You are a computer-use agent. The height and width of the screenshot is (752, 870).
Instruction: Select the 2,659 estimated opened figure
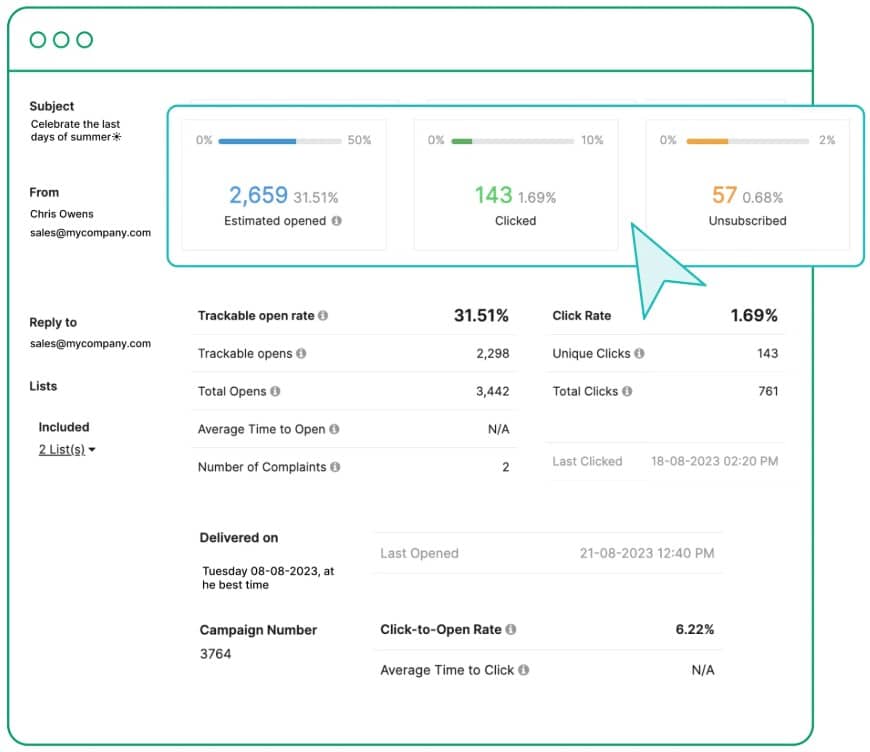pos(259,195)
